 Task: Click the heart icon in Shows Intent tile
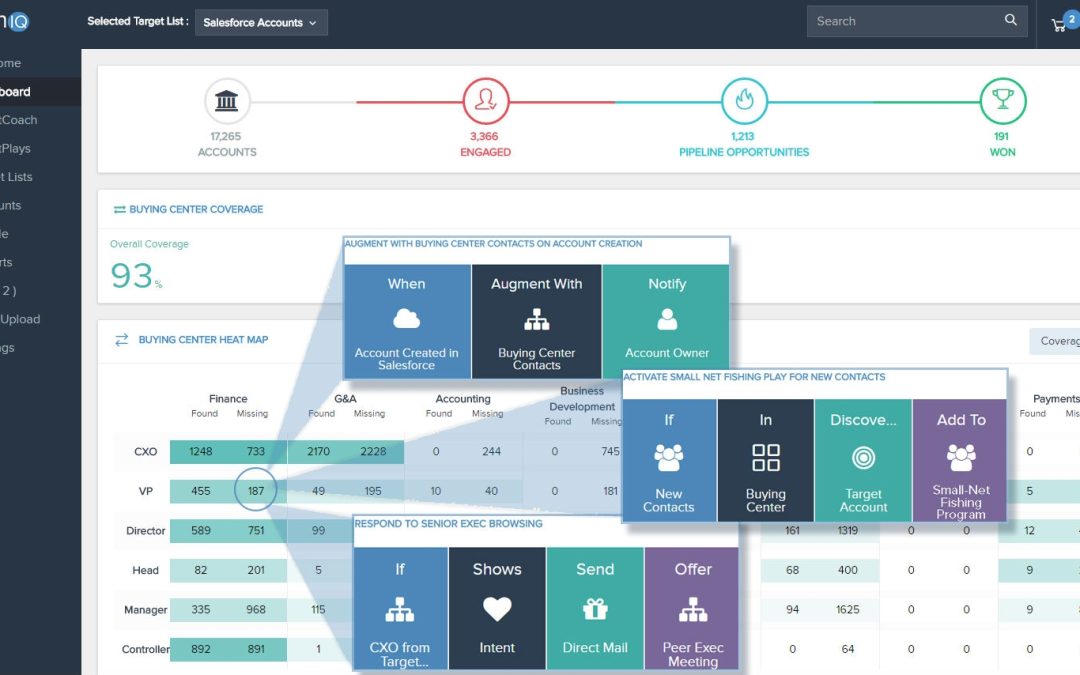point(497,609)
